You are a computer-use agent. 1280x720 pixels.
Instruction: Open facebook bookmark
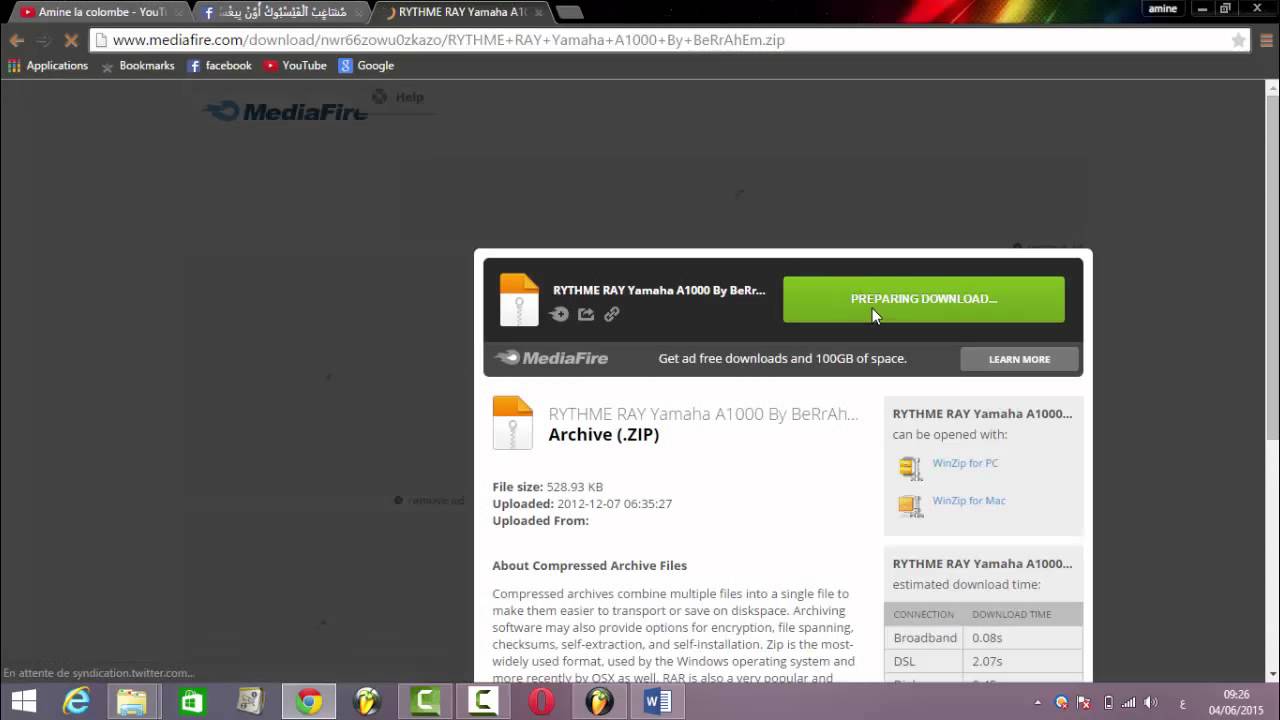pyautogui.click(x=220, y=65)
